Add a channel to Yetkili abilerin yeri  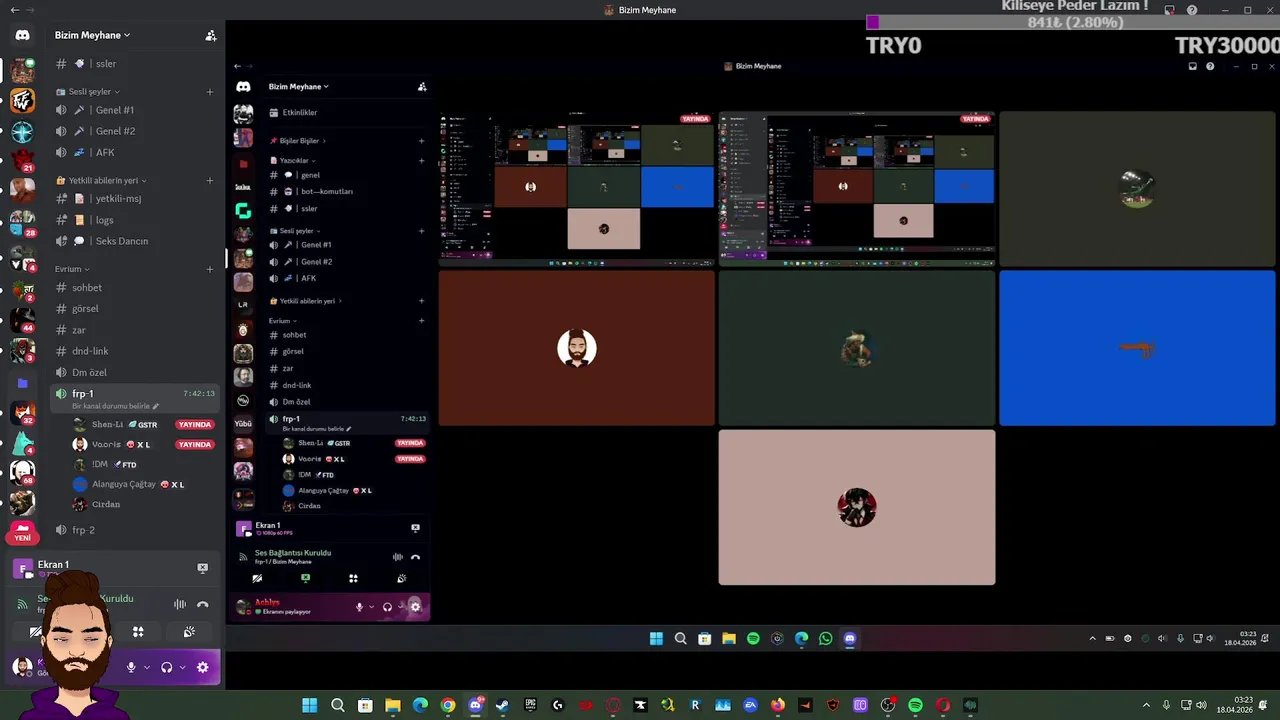(209, 181)
